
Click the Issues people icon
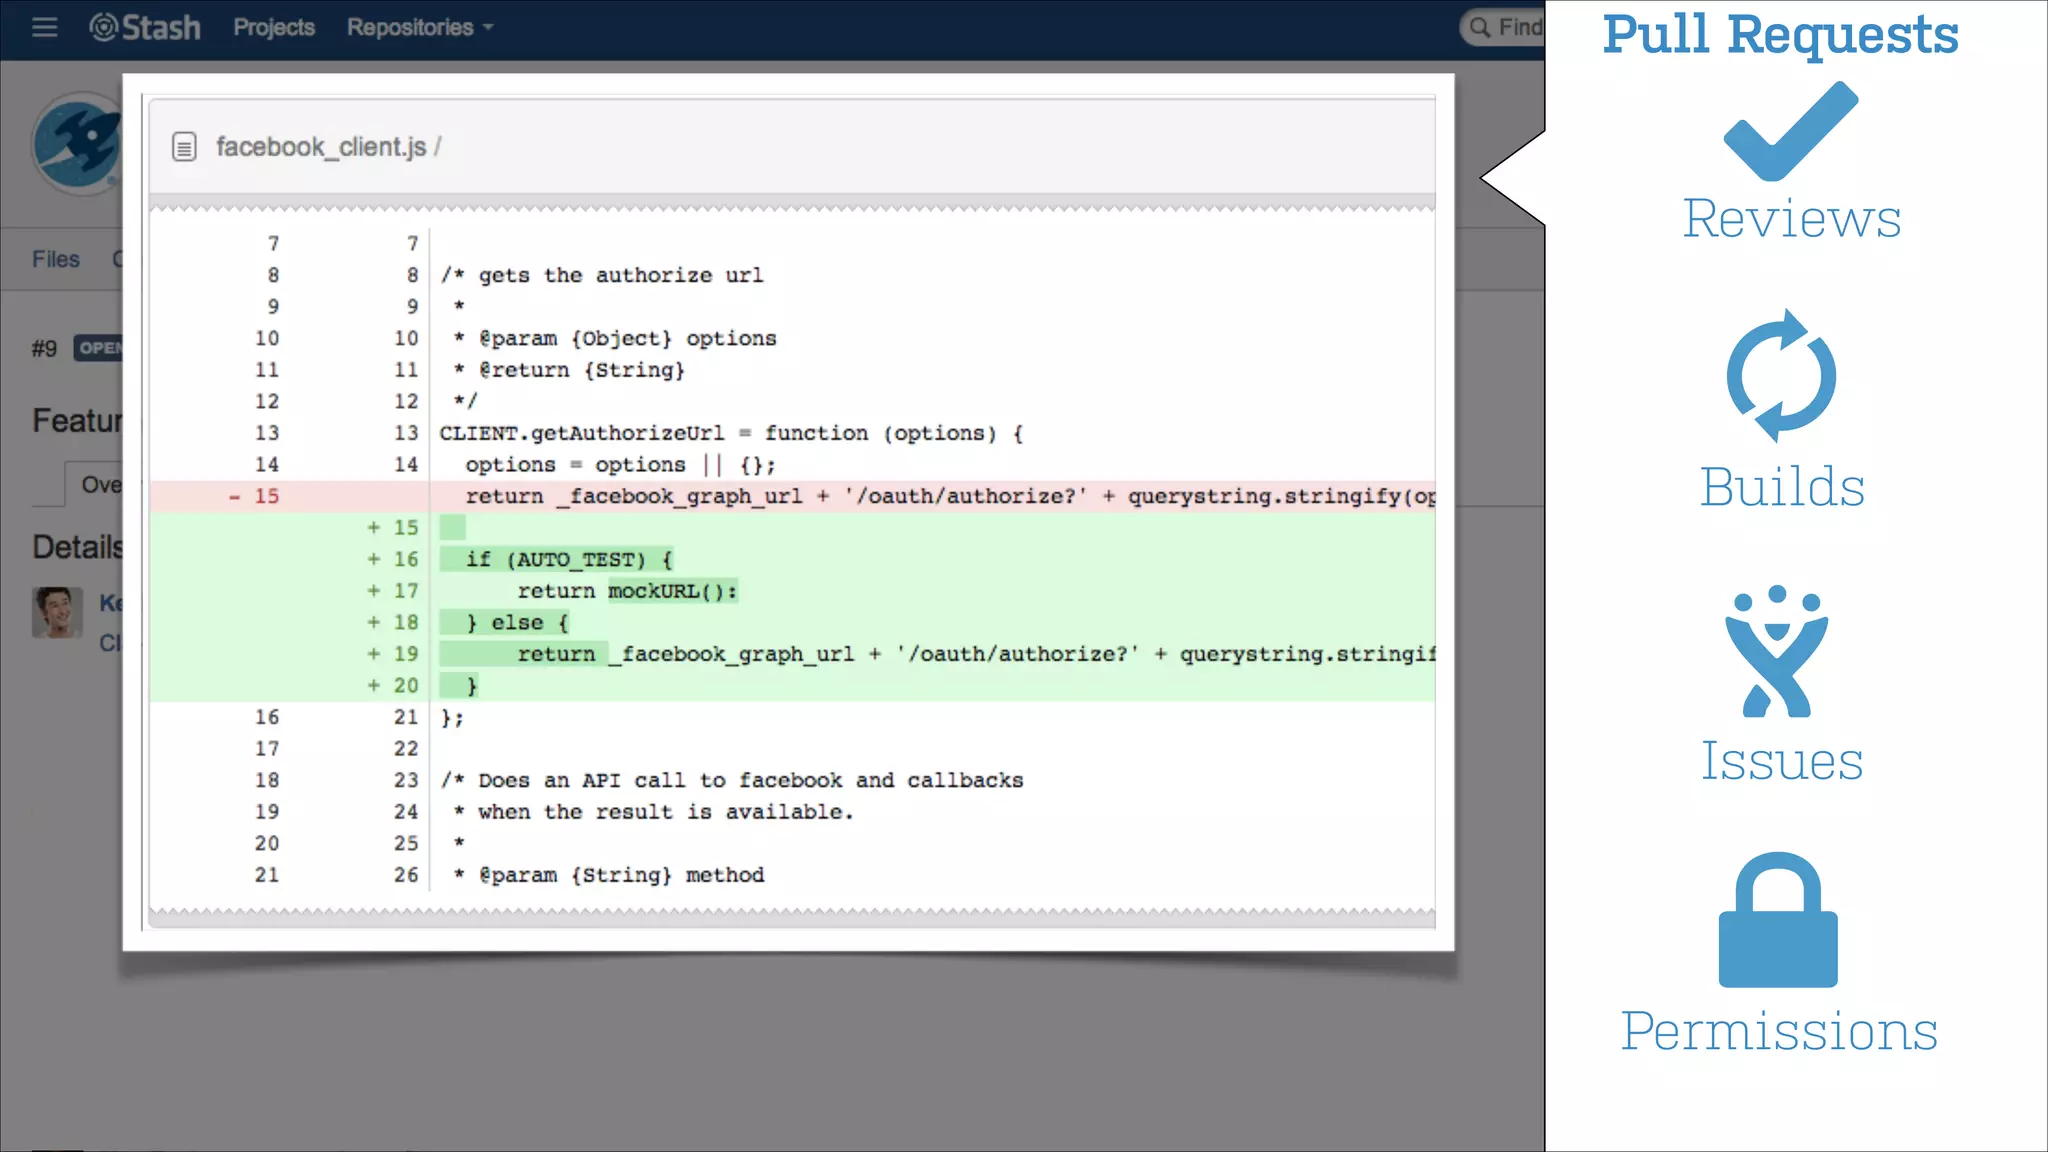click(x=1777, y=651)
